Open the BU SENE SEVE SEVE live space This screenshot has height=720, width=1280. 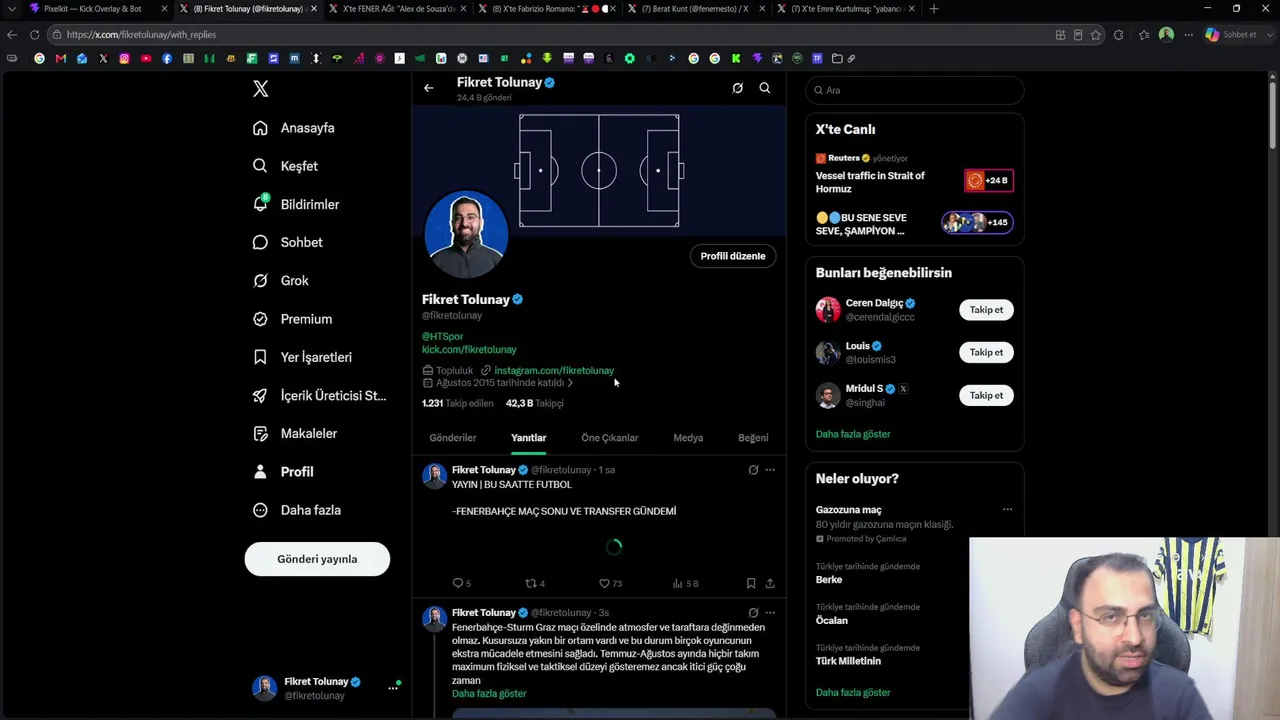(x=914, y=223)
